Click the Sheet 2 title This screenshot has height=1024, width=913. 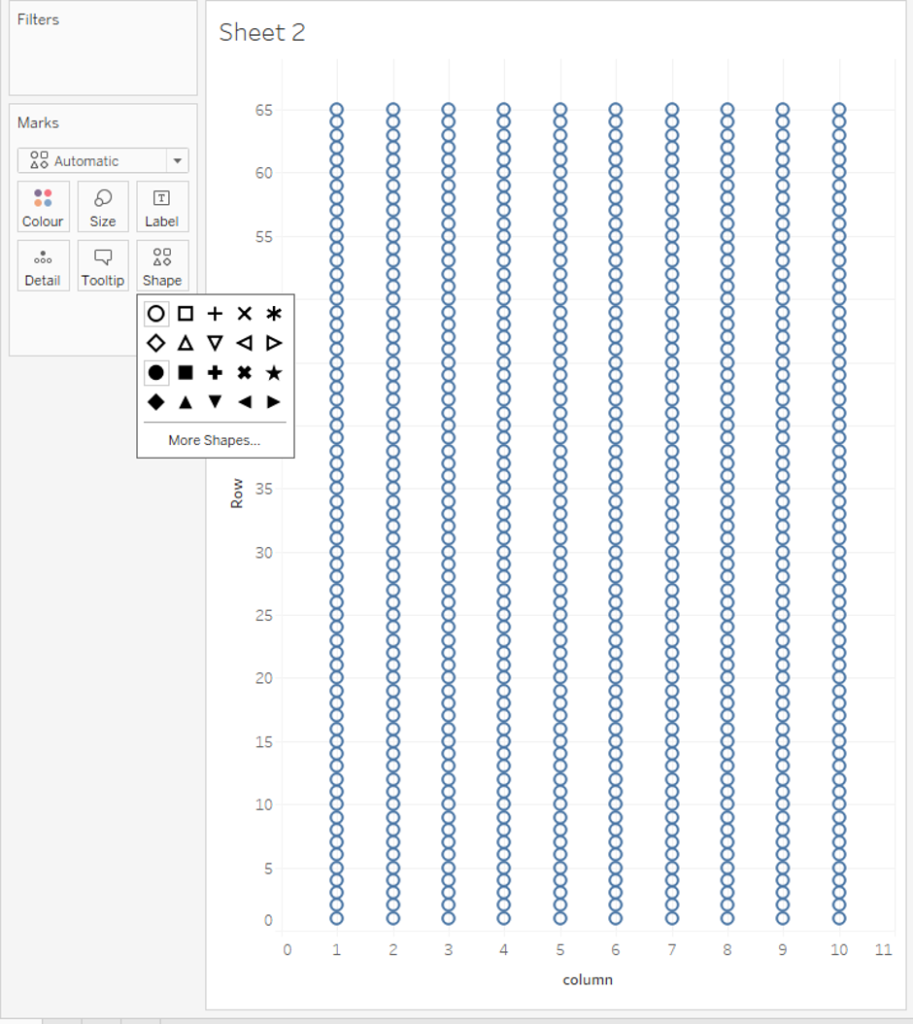point(262,33)
